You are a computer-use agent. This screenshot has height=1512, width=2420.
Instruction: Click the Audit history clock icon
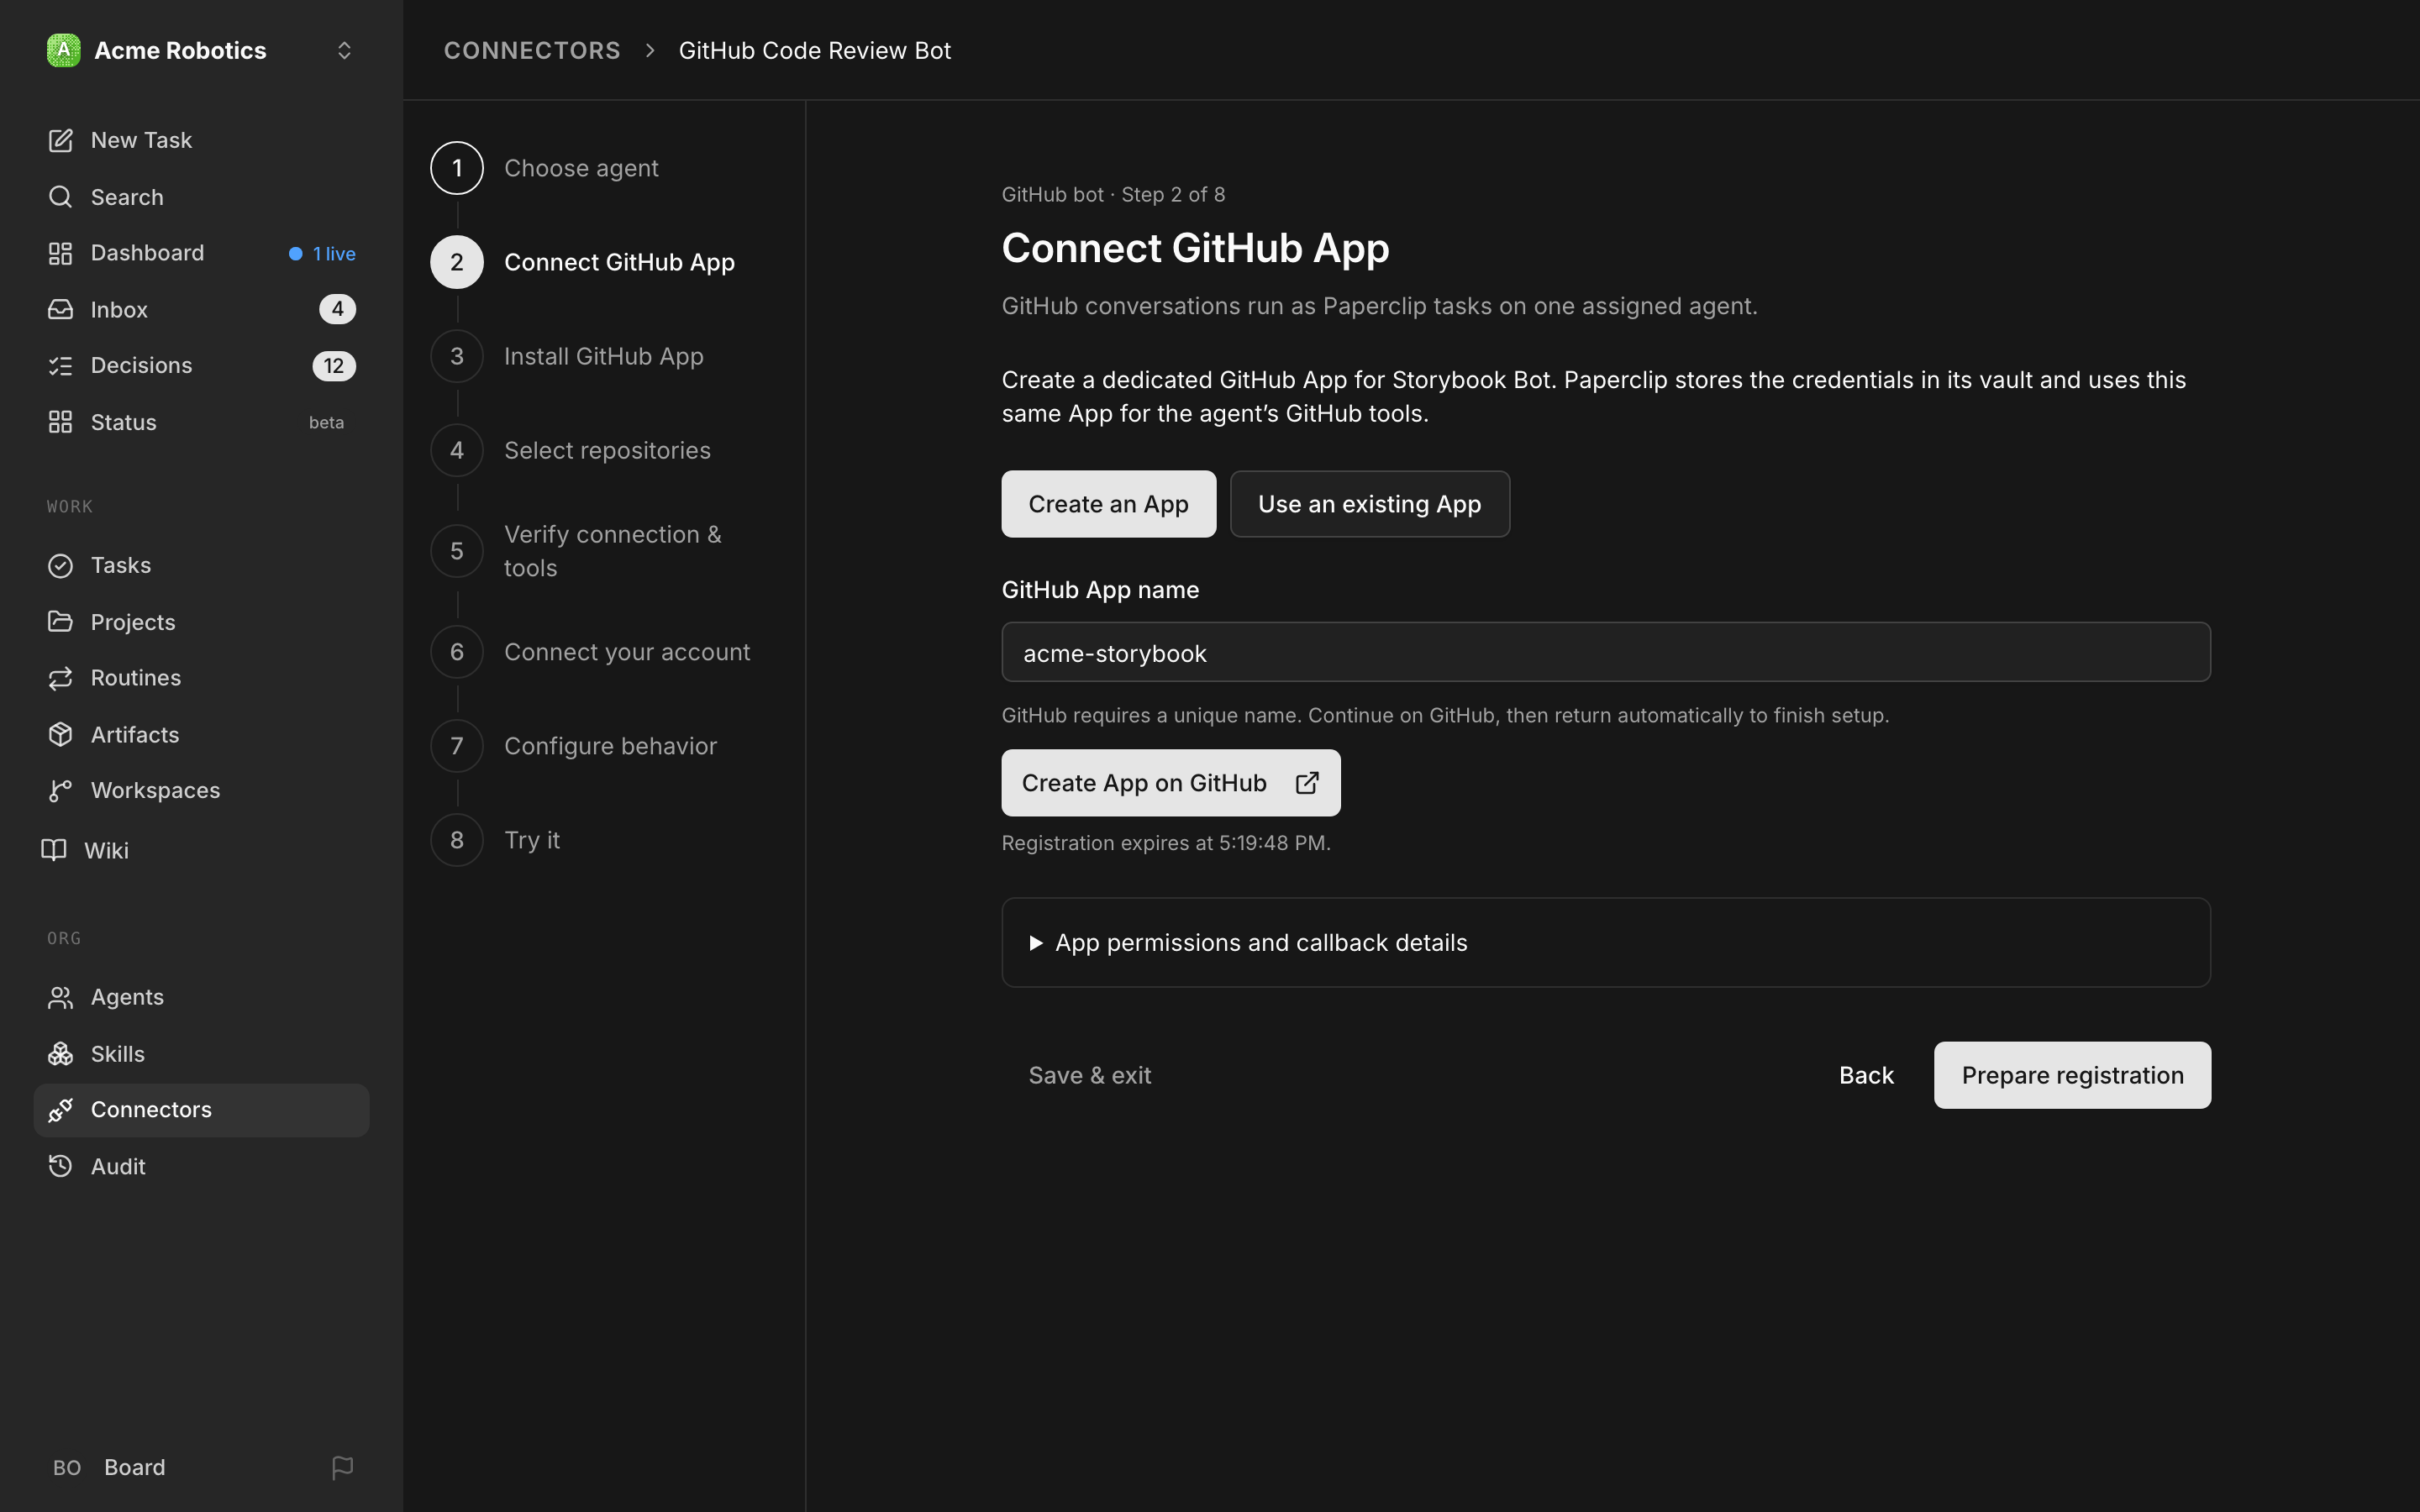click(60, 1166)
